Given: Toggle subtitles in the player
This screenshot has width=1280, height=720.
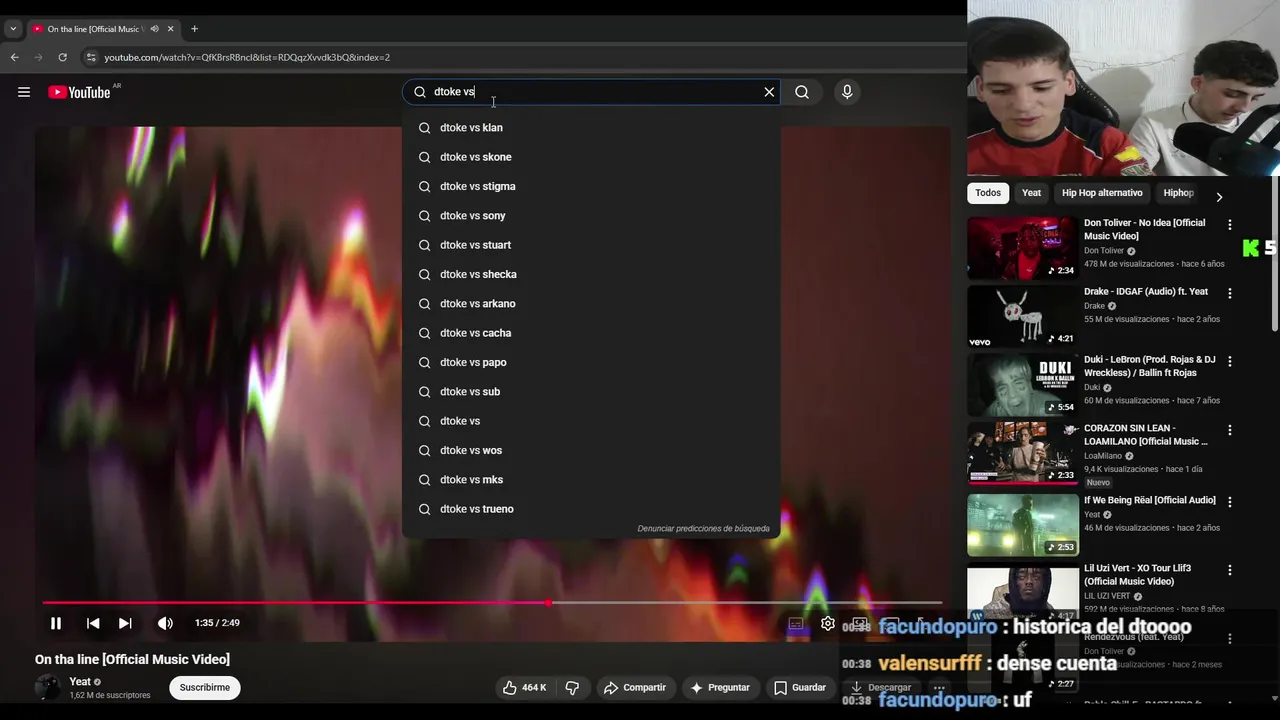Looking at the screenshot, I should [x=796, y=623].
